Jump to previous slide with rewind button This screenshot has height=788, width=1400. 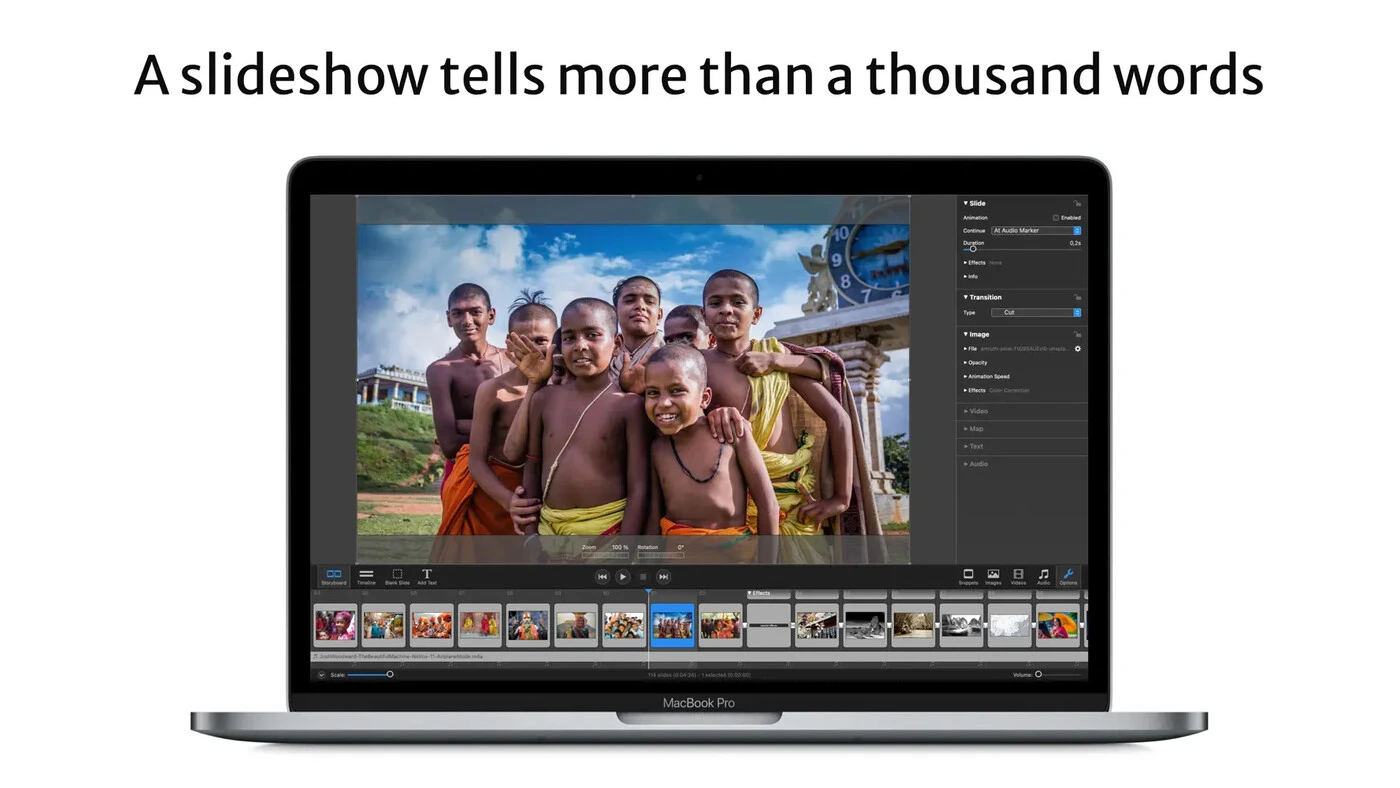click(602, 577)
